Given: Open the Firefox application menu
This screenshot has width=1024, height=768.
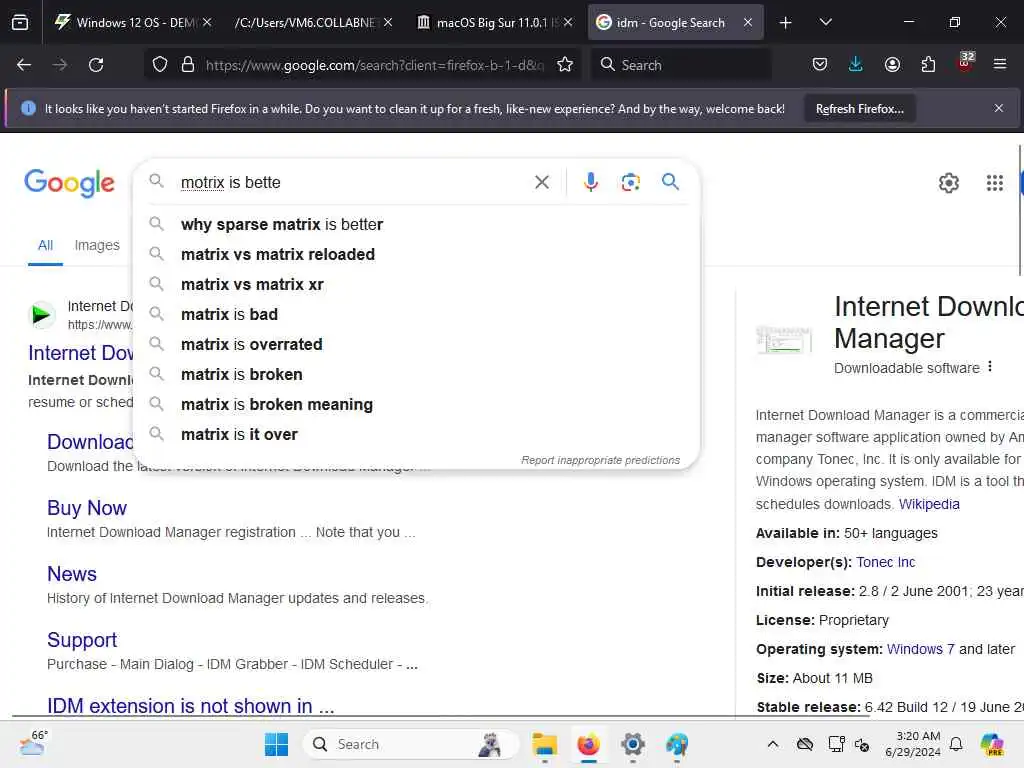Looking at the screenshot, I should 1000,65.
